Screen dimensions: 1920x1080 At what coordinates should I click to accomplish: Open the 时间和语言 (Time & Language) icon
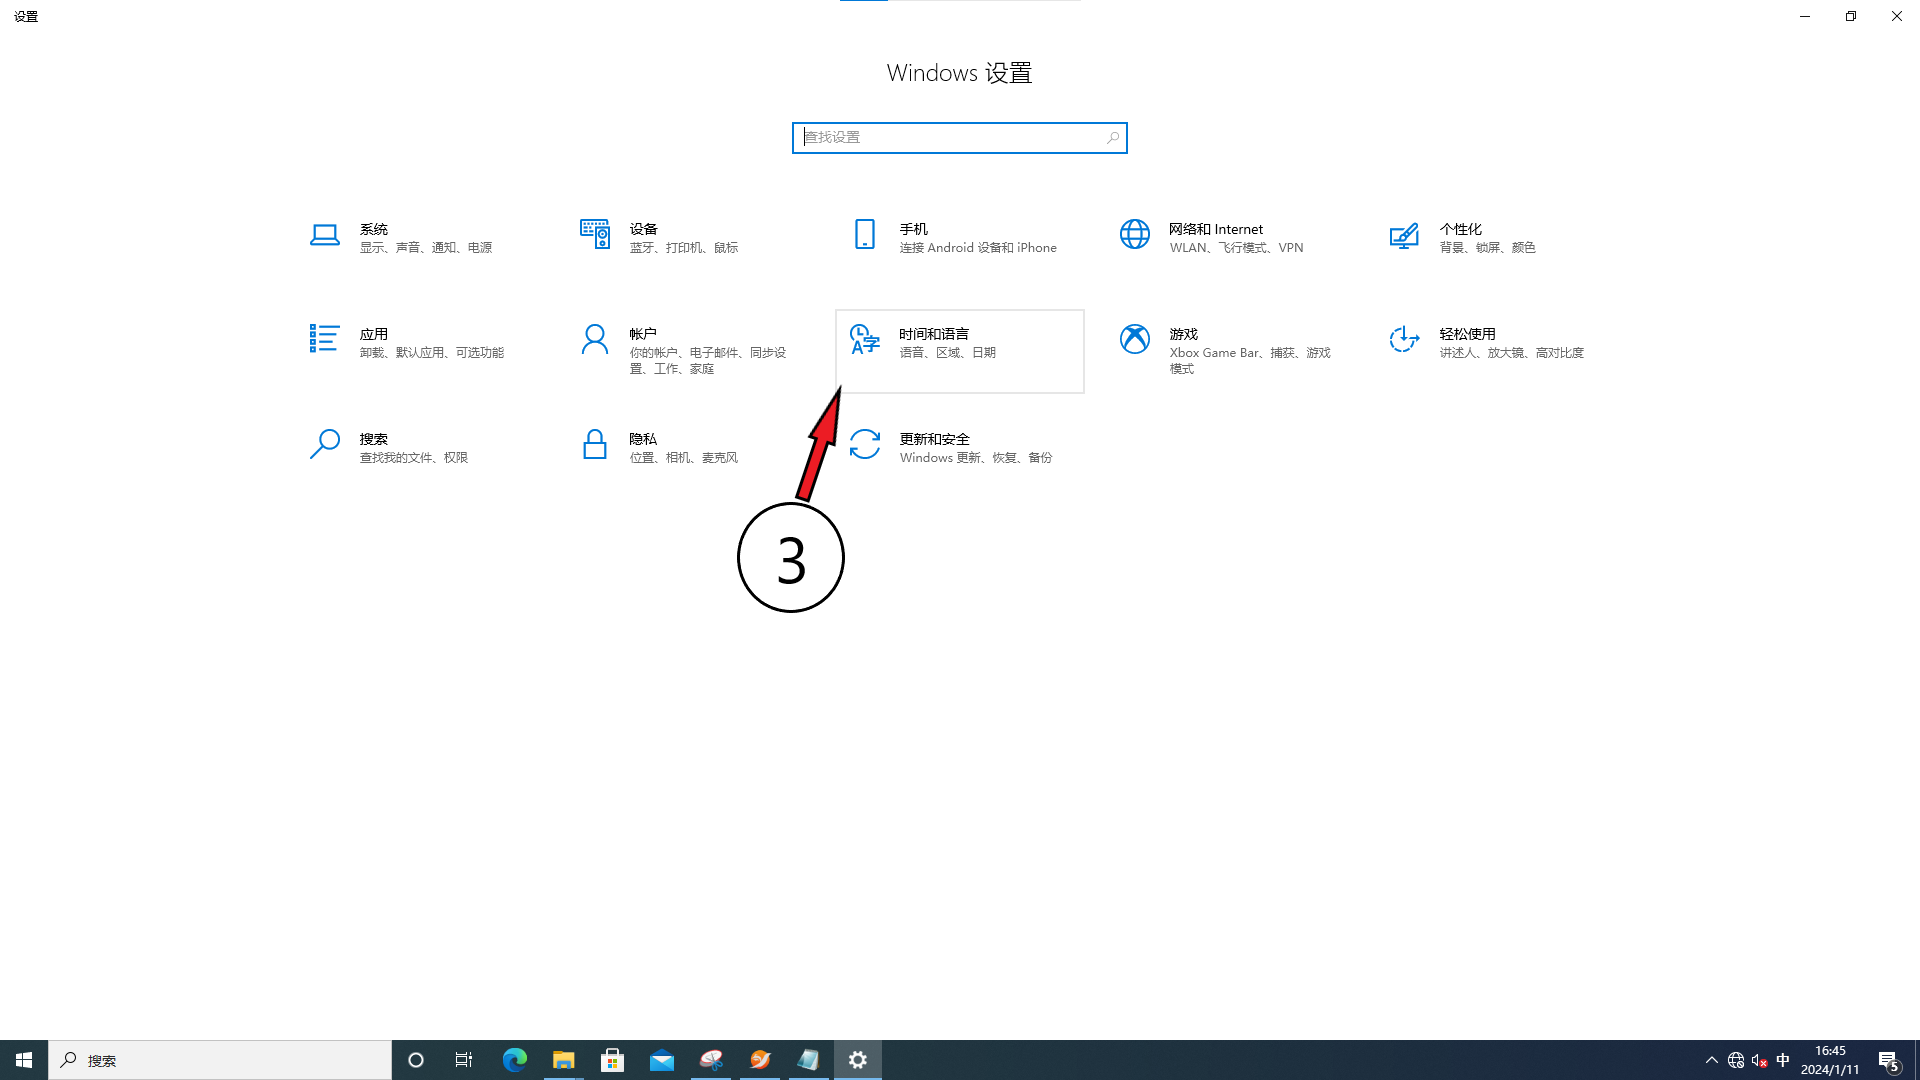click(864, 340)
